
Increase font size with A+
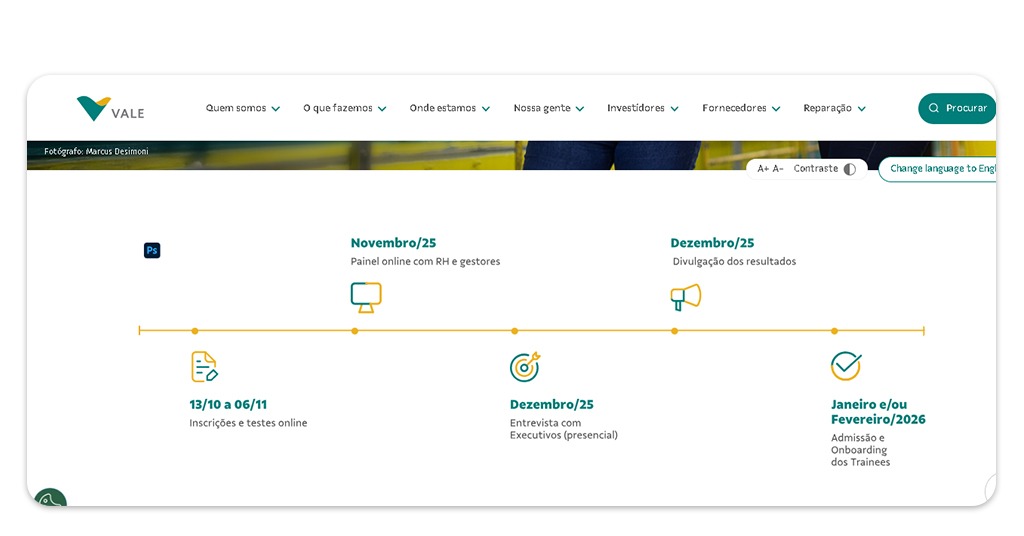coord(763,169)
